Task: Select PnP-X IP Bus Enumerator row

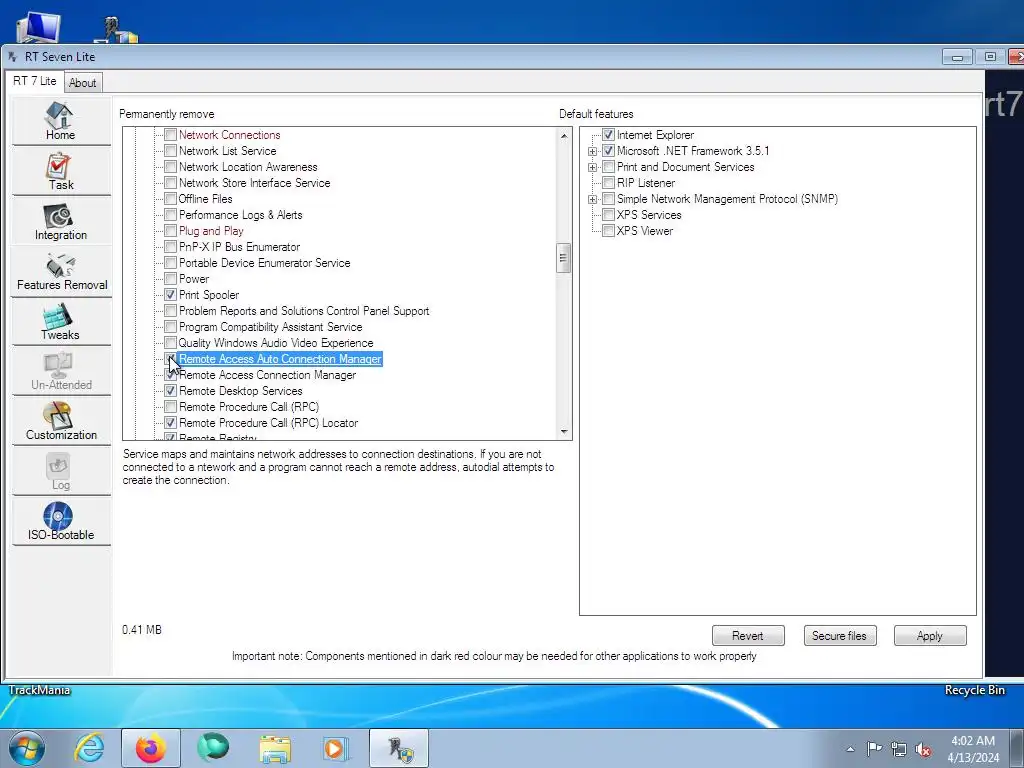Action: tap(240, 247)
